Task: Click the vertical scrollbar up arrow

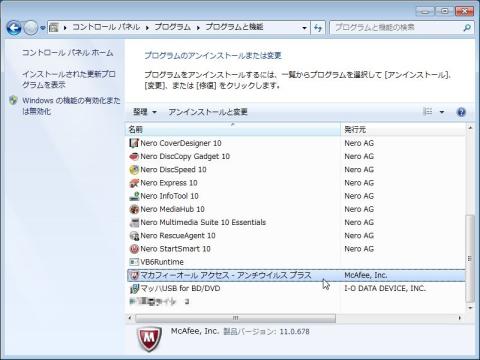Action: 470,128
